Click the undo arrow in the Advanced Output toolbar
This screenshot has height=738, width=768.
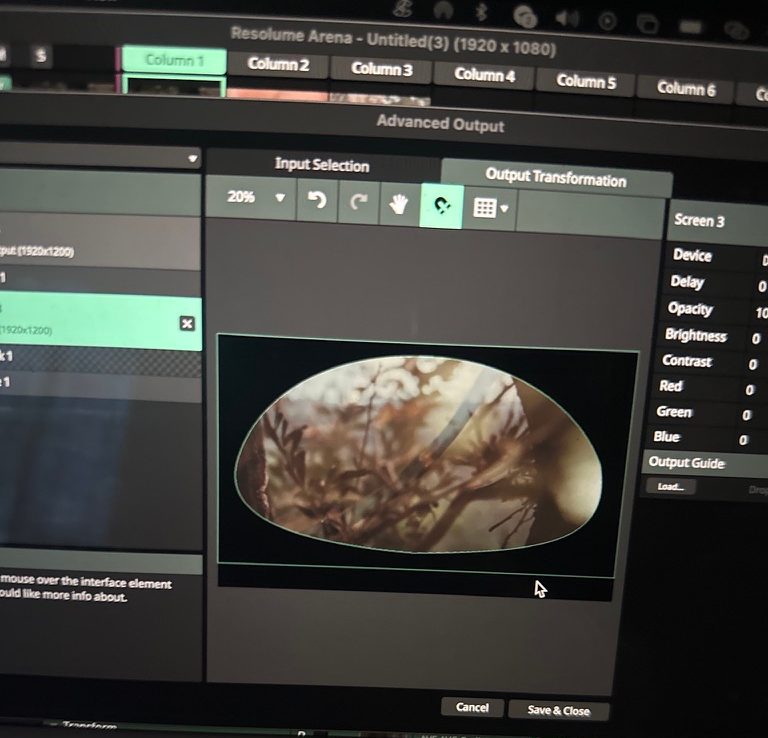pyautogui.click(x=317, y=199)
